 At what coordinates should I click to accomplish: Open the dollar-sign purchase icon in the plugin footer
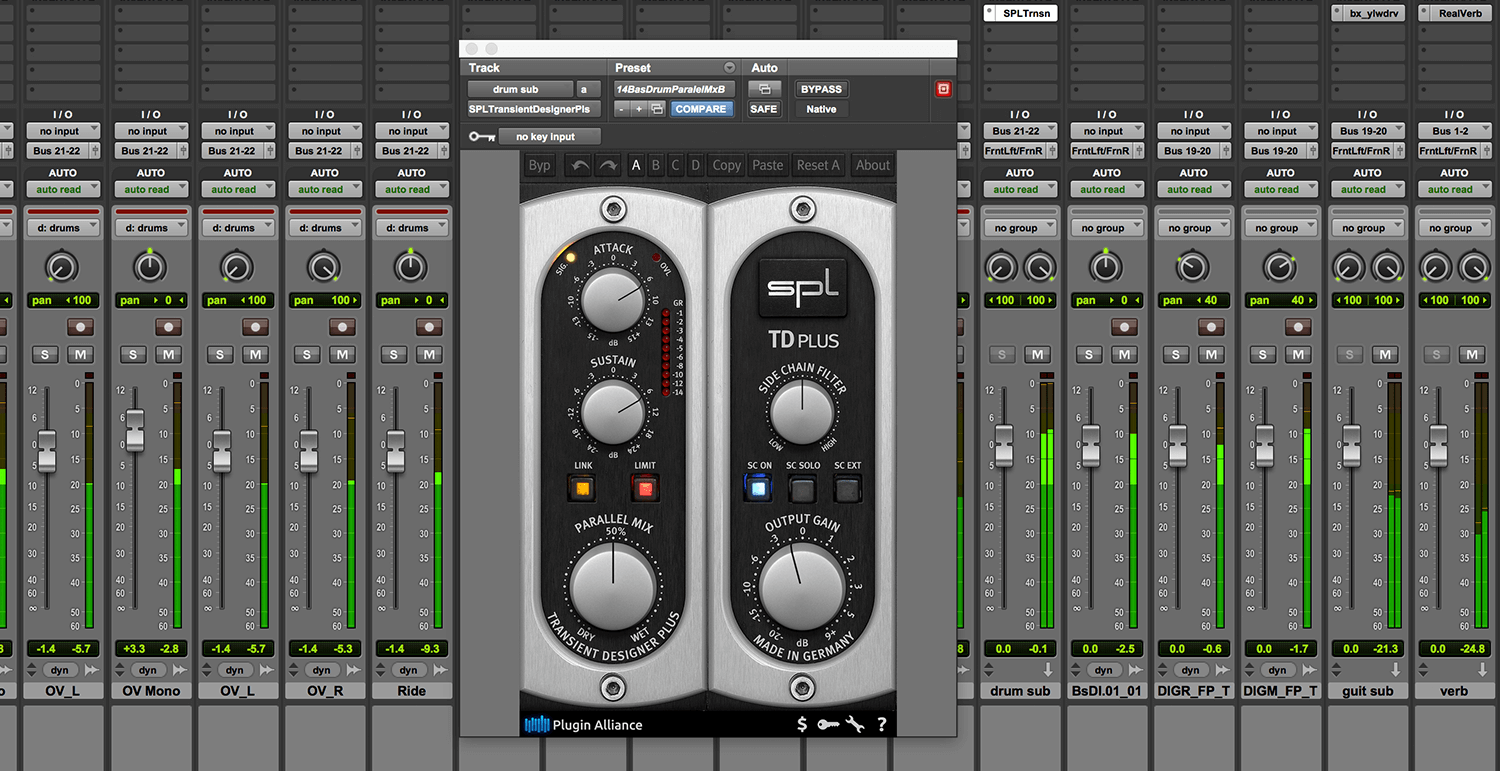coord(802,725)
